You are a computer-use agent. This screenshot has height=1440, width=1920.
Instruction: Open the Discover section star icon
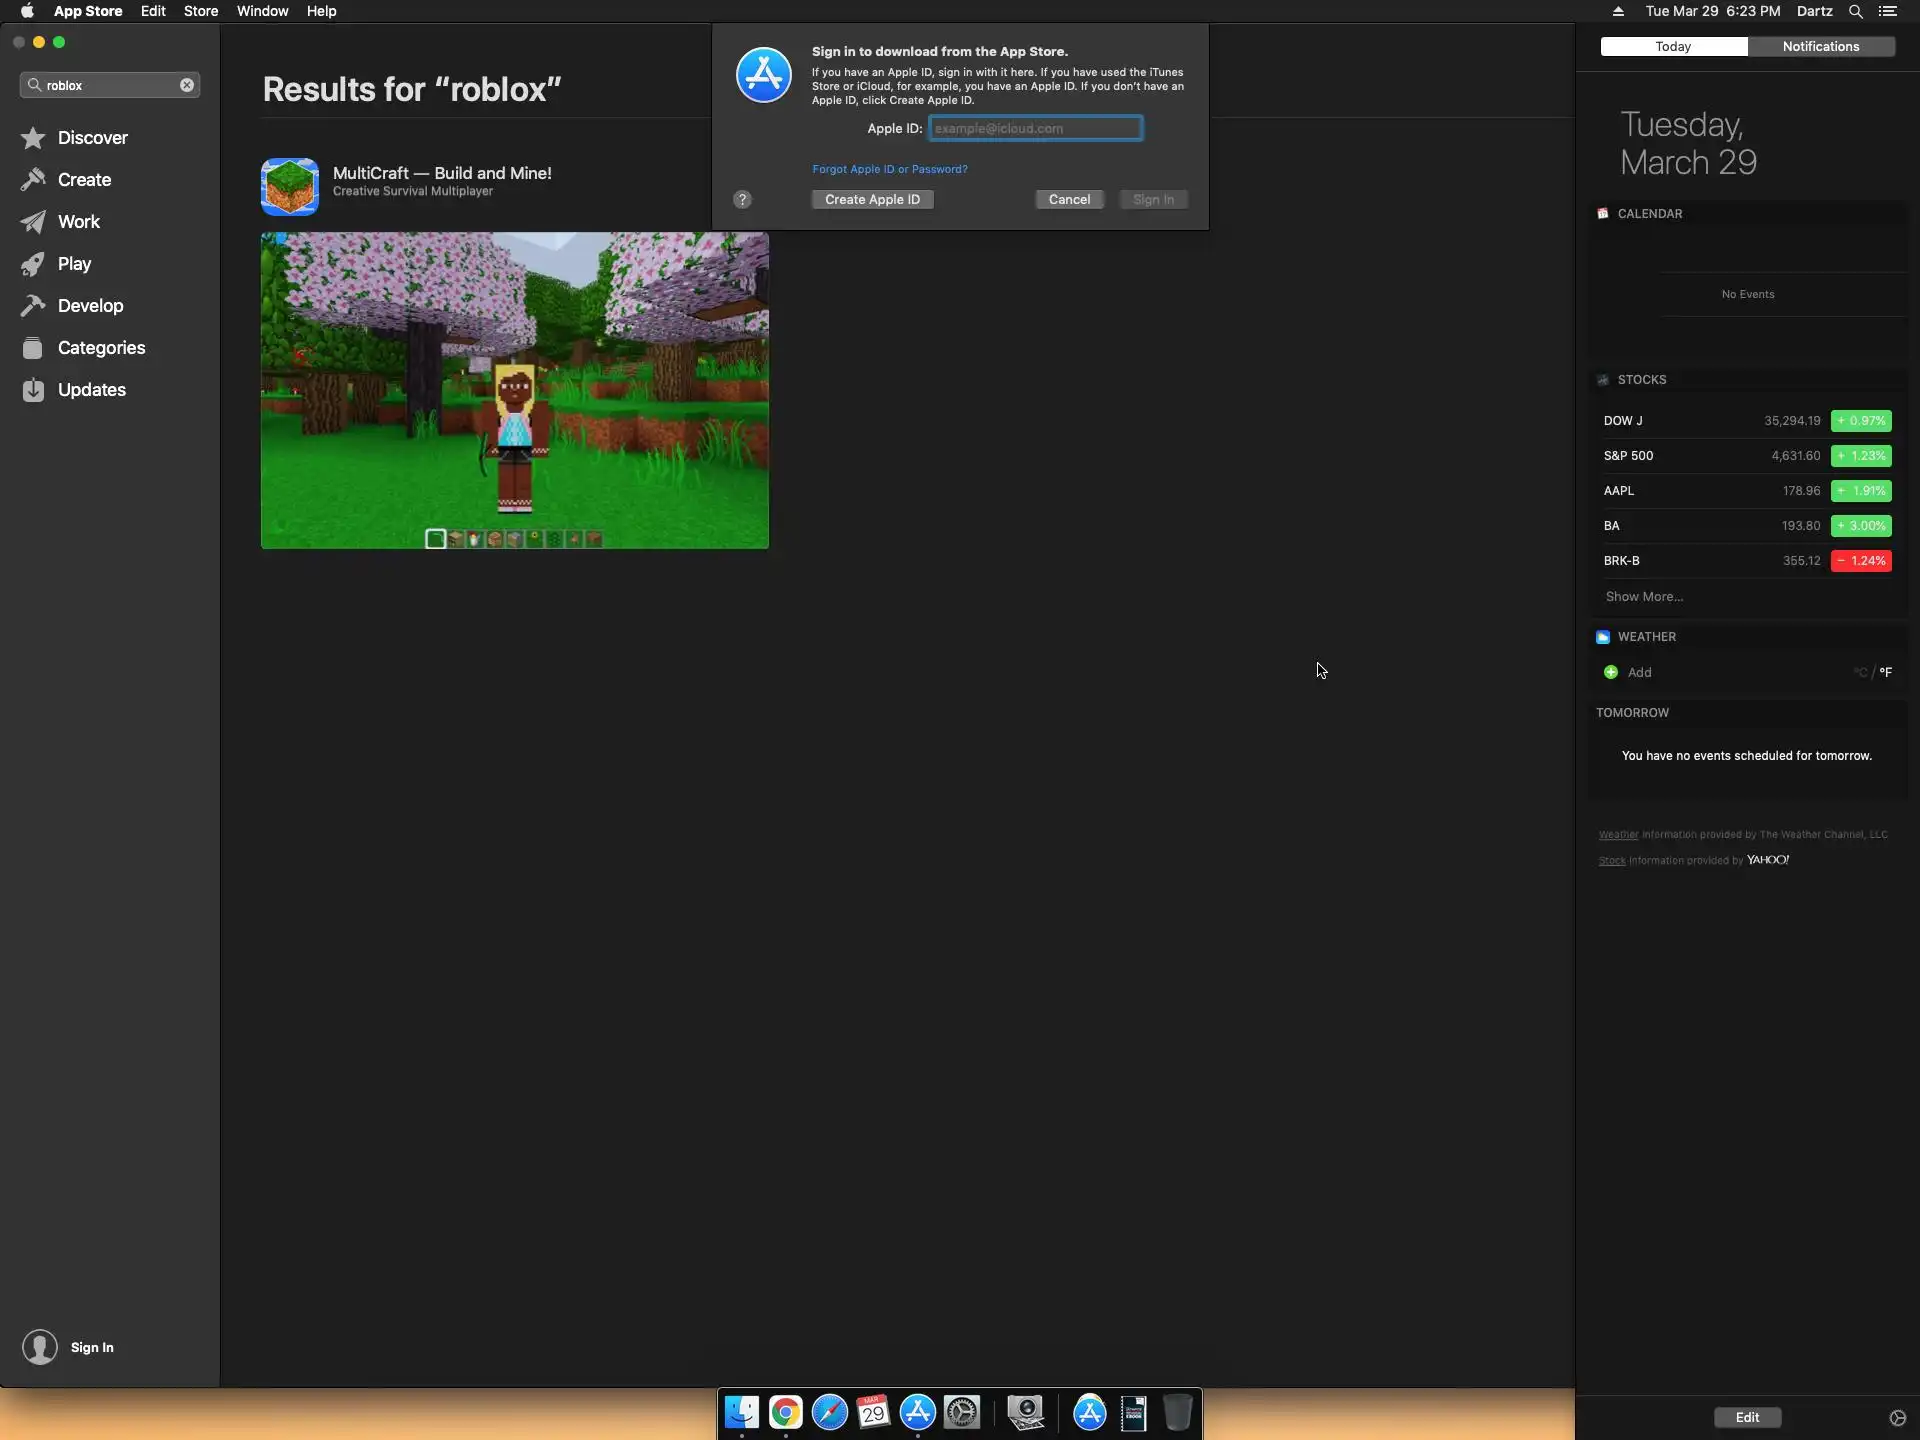pyautogui.click(x=33, y=138)
